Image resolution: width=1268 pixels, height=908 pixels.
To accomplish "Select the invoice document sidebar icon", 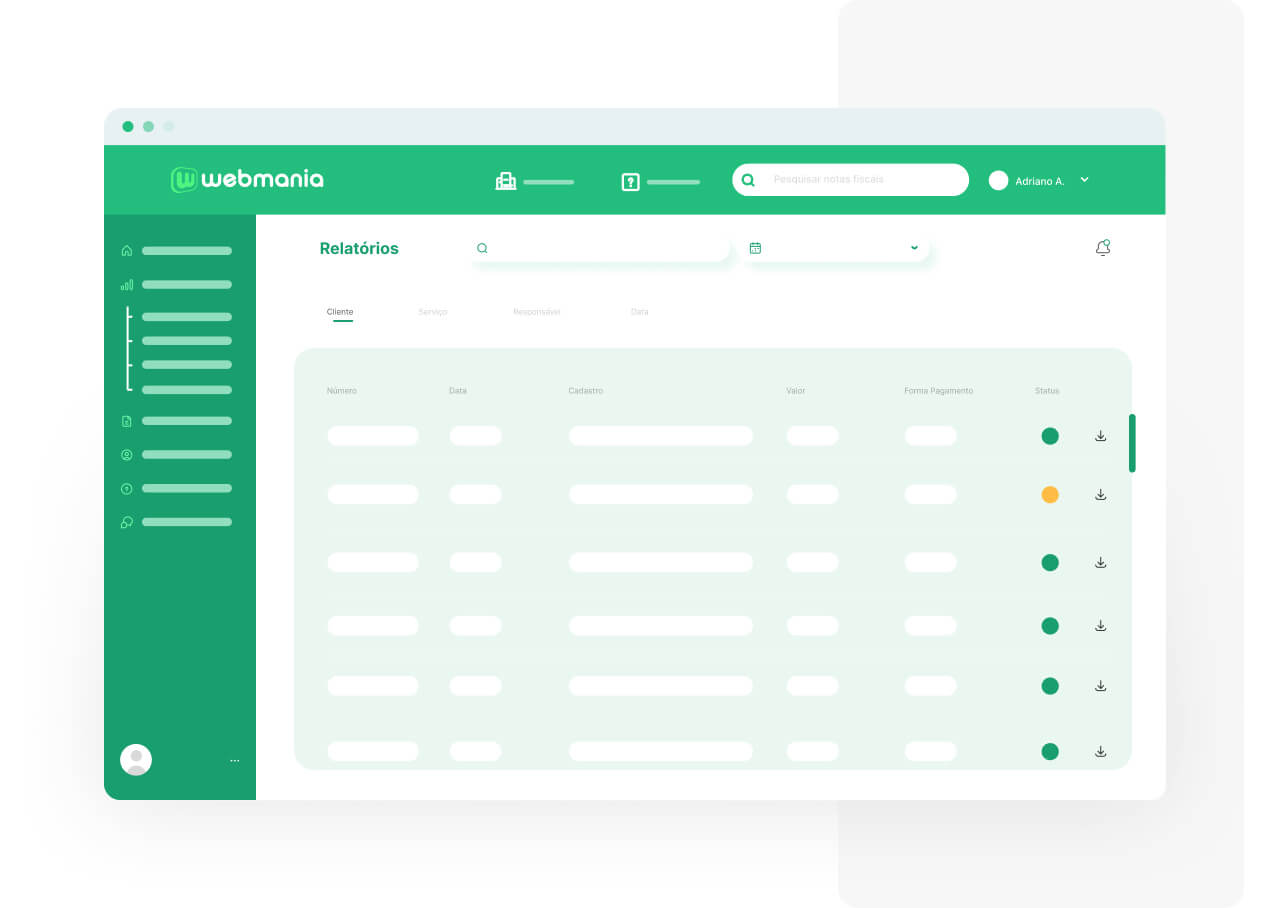I will pos(126,421).
